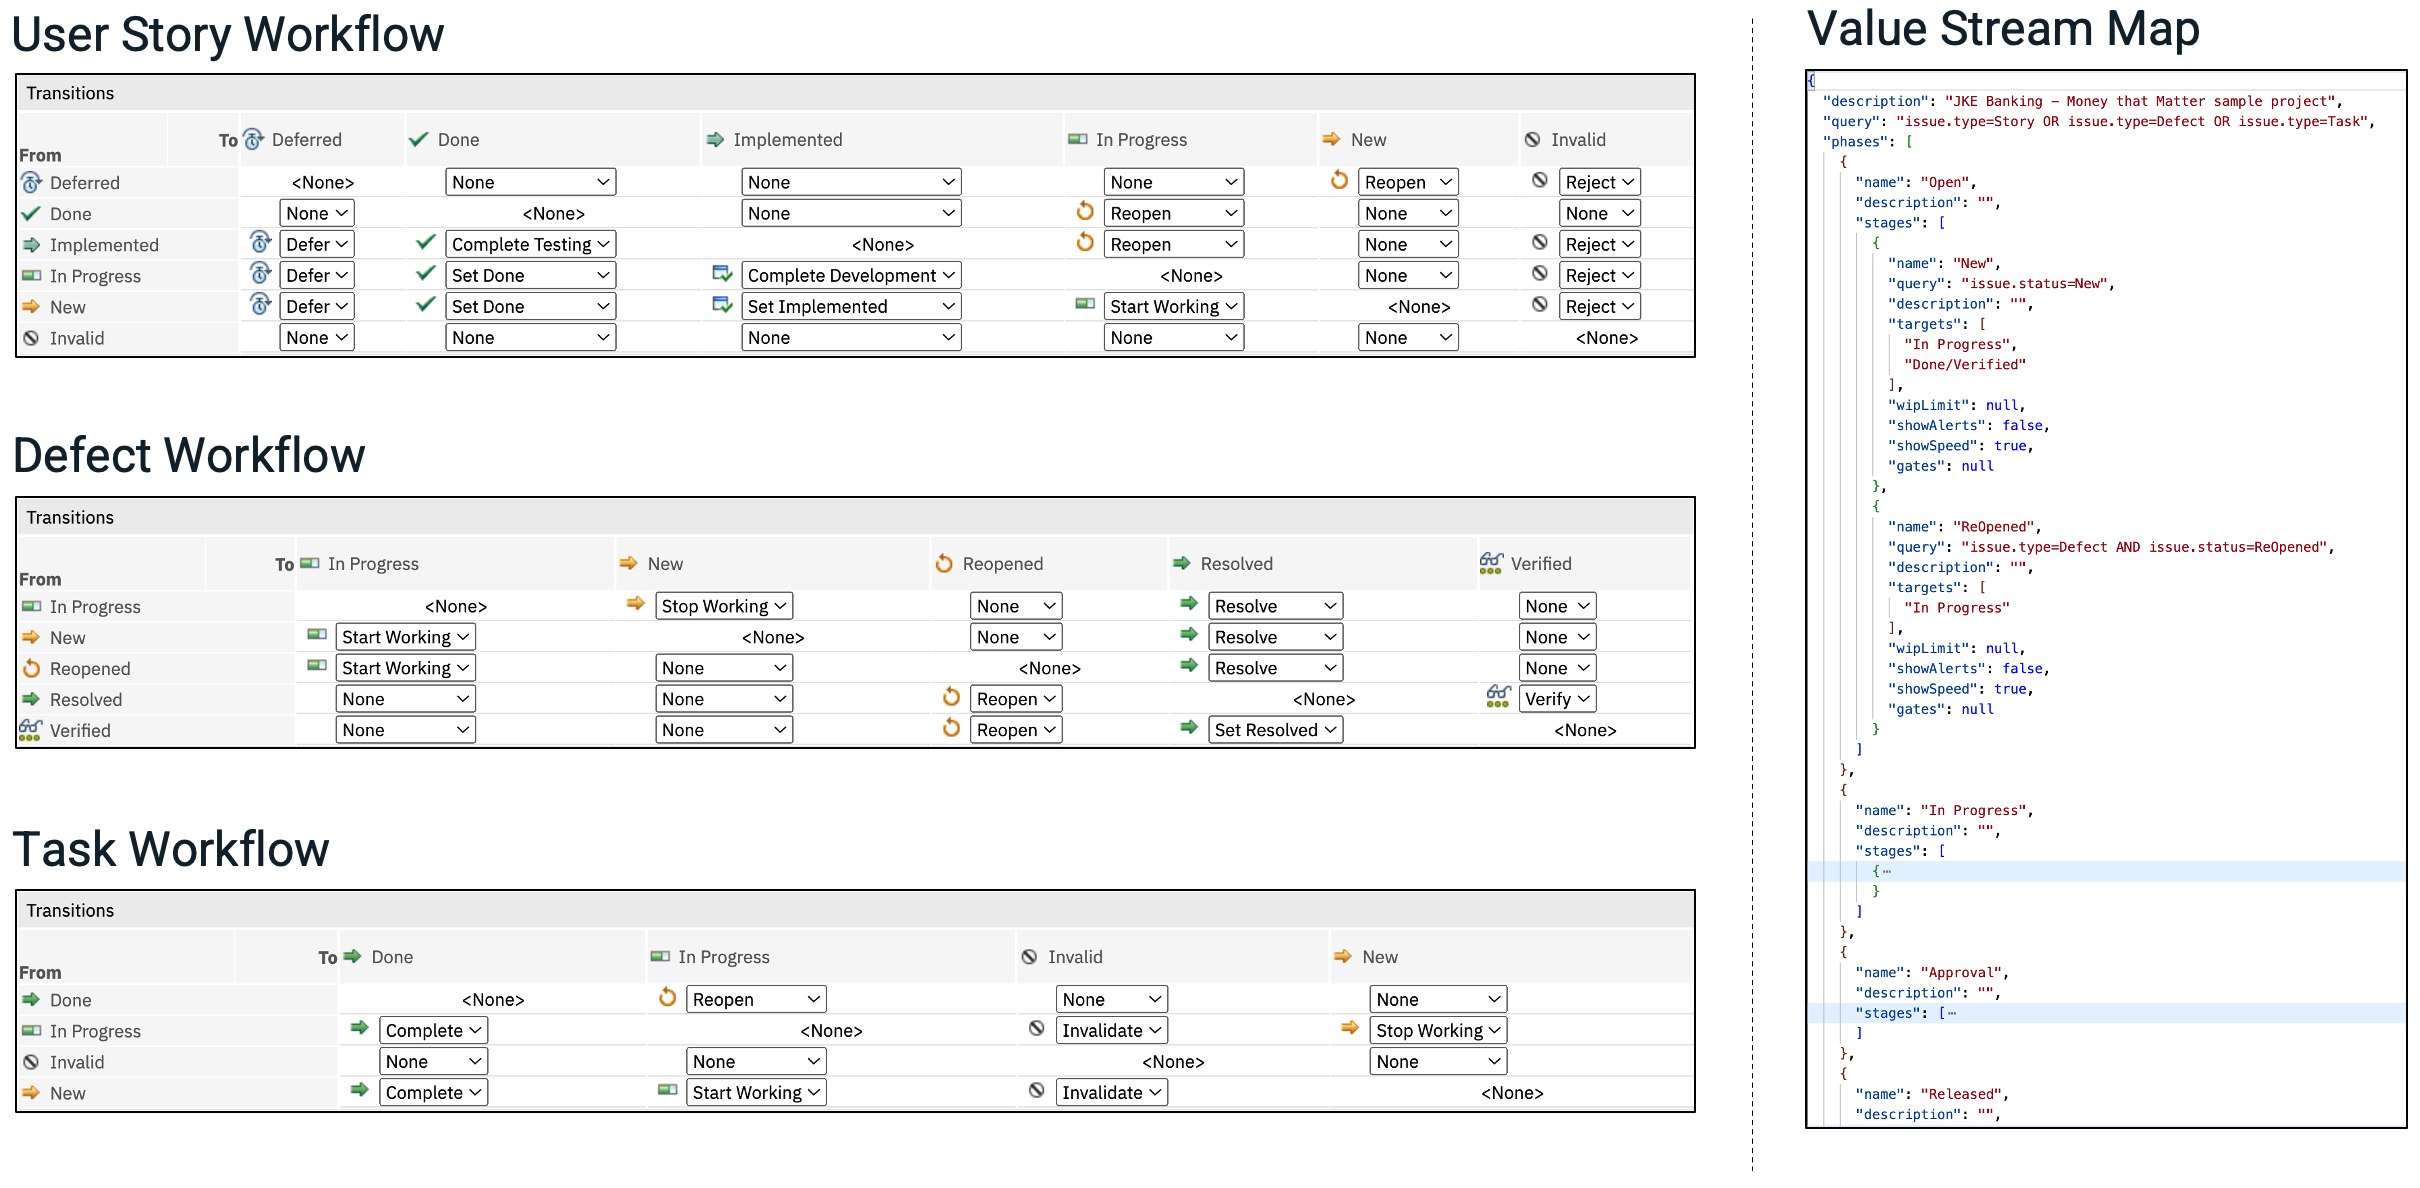Viewport: 2420px width, 1188px height.
Task: Click In Progress column icon in User Story
Action: point(1077,139)
